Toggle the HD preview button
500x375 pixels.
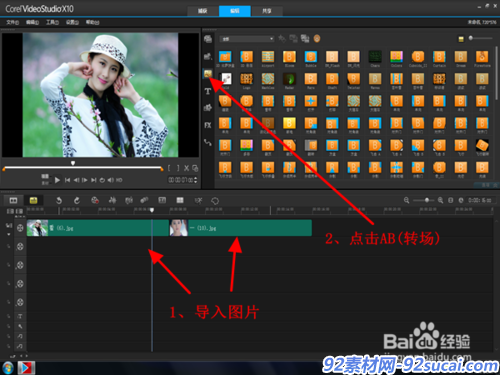[119, 180]
